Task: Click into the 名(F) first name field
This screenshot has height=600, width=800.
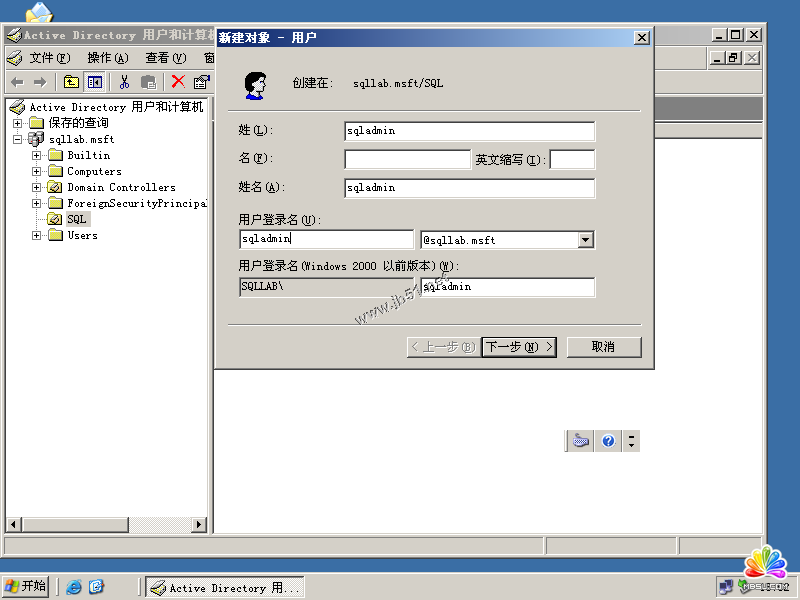Action: tap(407, 160)
